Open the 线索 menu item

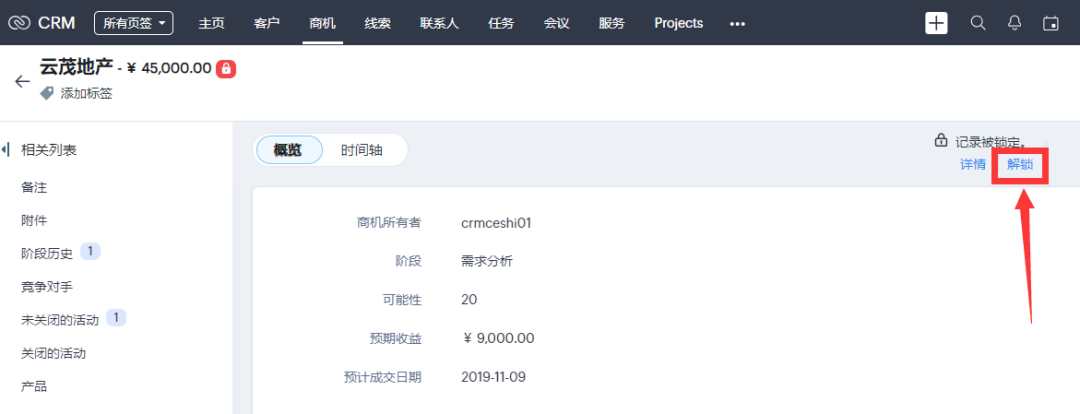(378, 23)
